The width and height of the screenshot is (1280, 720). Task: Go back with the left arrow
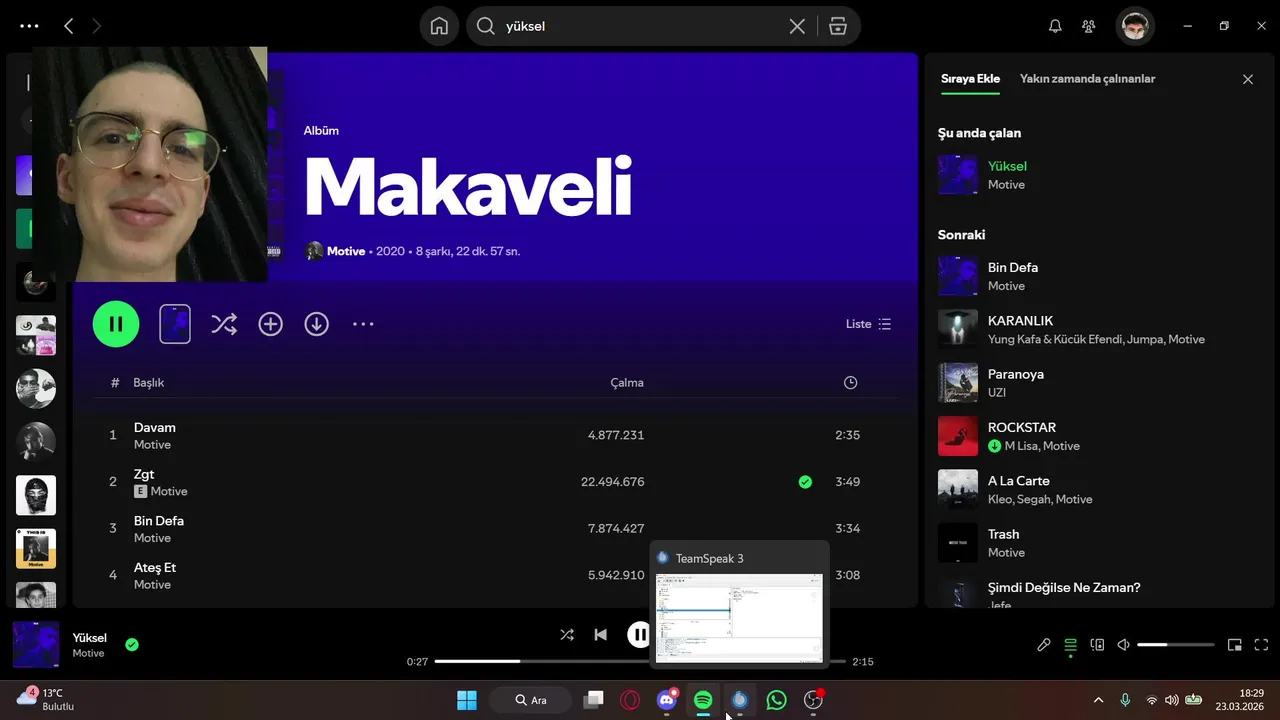[x=68, y=26]
